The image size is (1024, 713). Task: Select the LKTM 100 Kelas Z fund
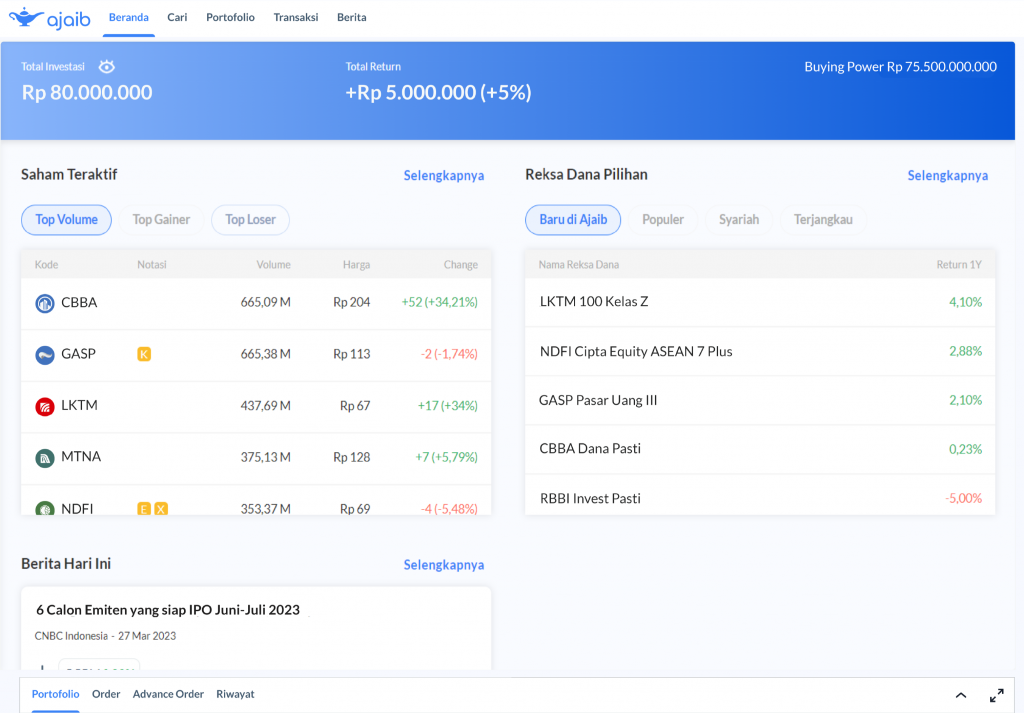(x=760, y=302)
